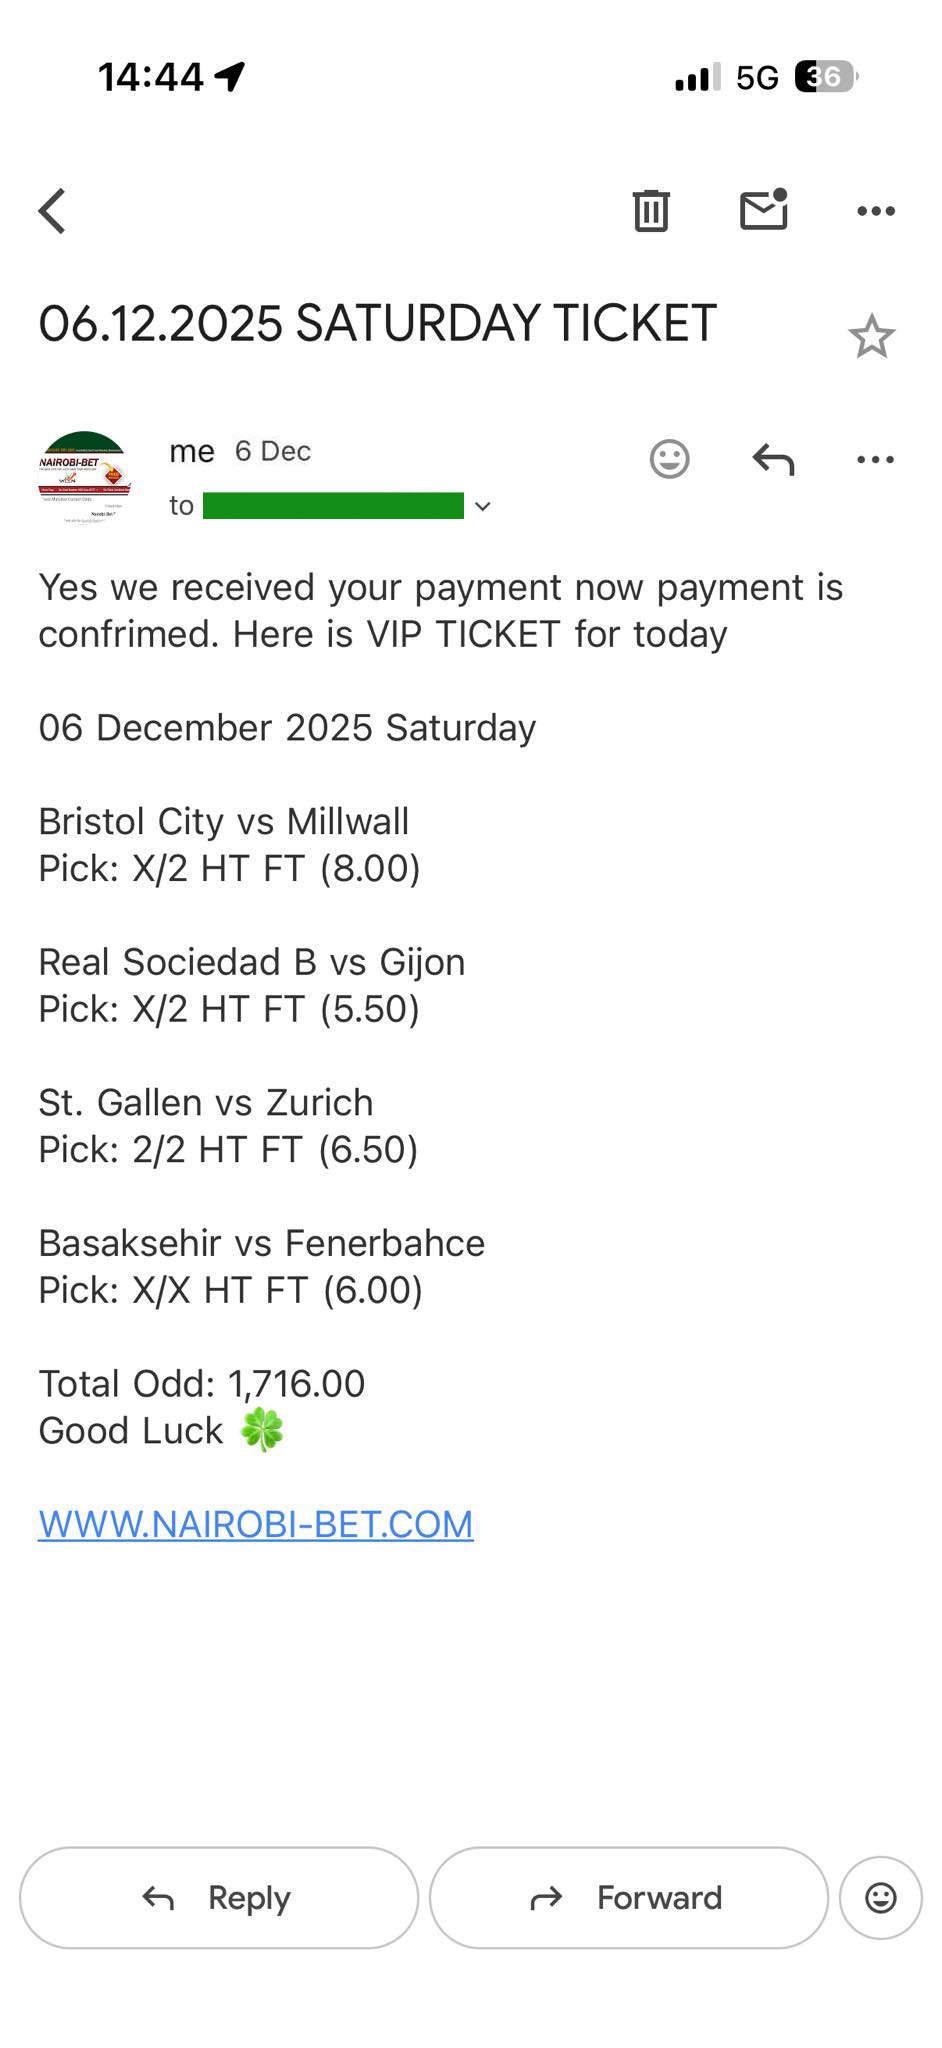
Task: Tap the "6 Dec" date label
Action: pos(273,452)
